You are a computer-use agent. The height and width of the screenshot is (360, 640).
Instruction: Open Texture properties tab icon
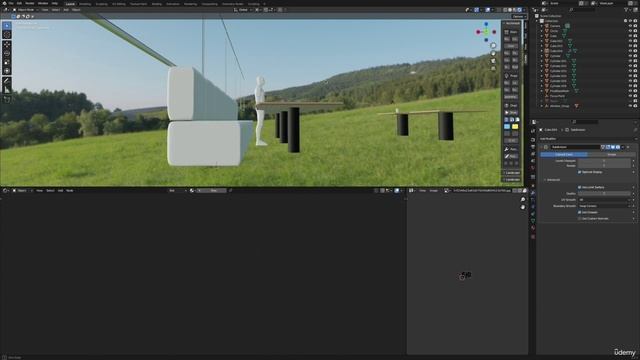tap(533, 236)
